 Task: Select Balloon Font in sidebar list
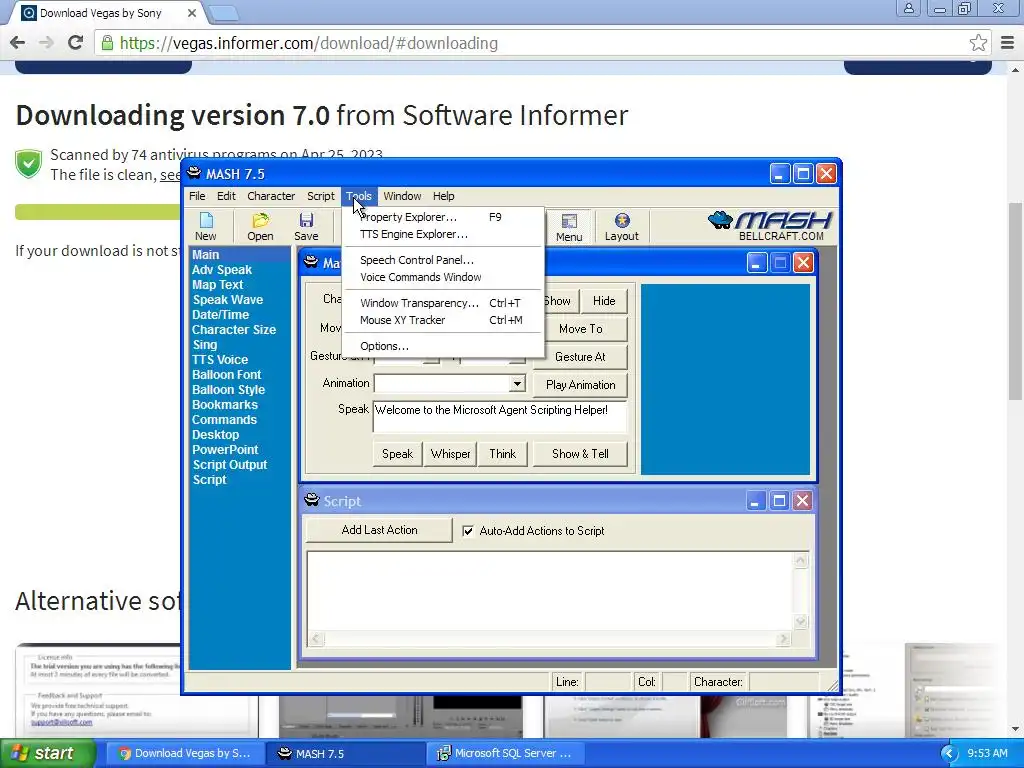(x=227, y=375)
